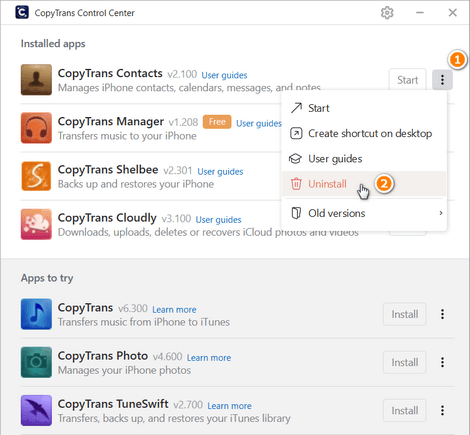Click the CopyTrans Photo camera icon

36,362
